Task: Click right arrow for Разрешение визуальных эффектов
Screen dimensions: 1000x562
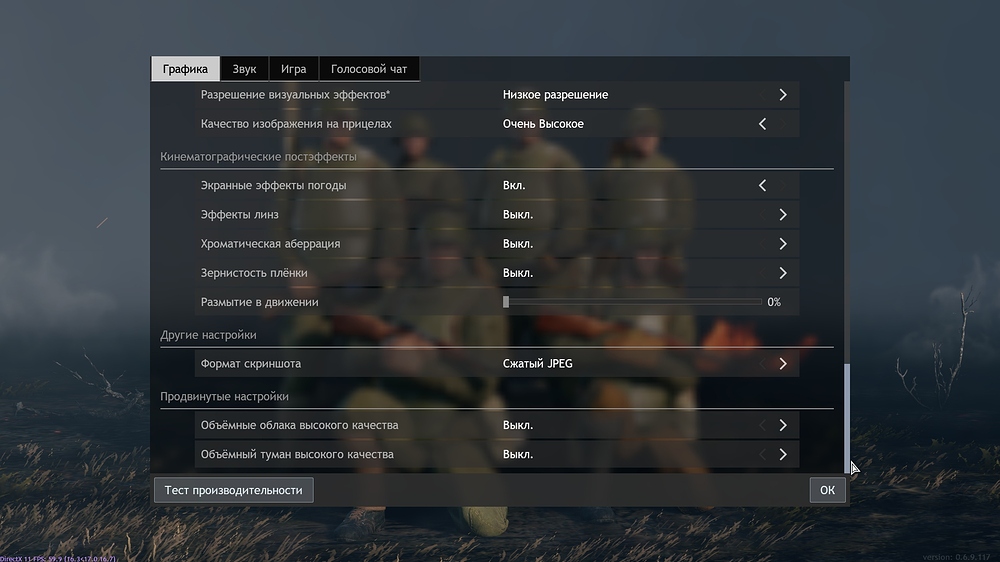Action: point(782,95)
